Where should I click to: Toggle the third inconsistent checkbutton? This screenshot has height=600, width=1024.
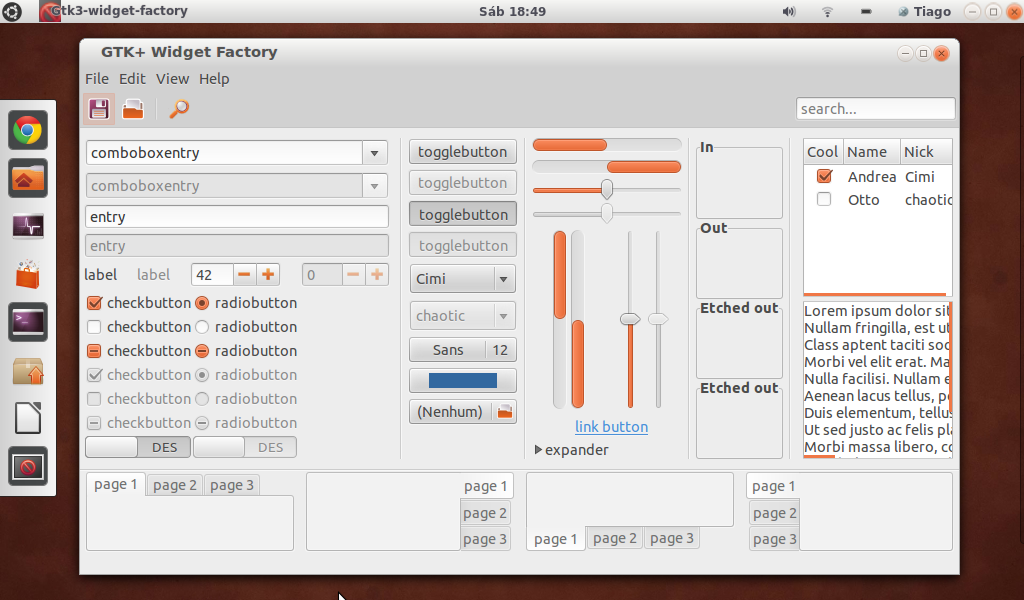(x=94, y=351)
